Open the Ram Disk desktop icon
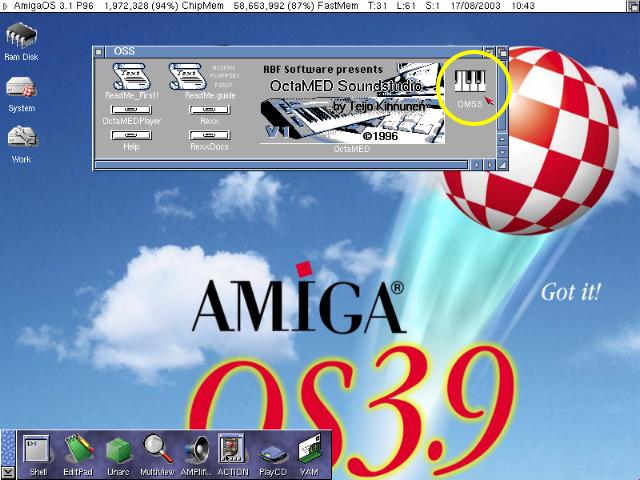The height and width of the screenshot is (480, 640). (21, 42)
